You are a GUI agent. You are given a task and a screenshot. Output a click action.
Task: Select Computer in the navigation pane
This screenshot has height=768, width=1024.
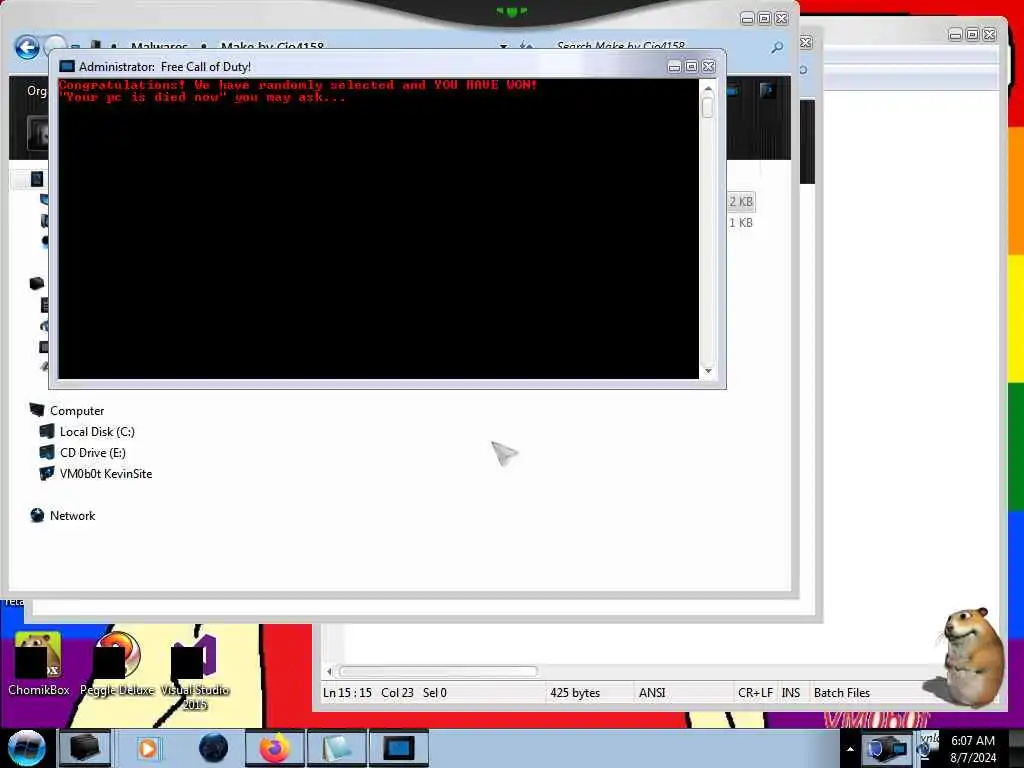[77, 411]
